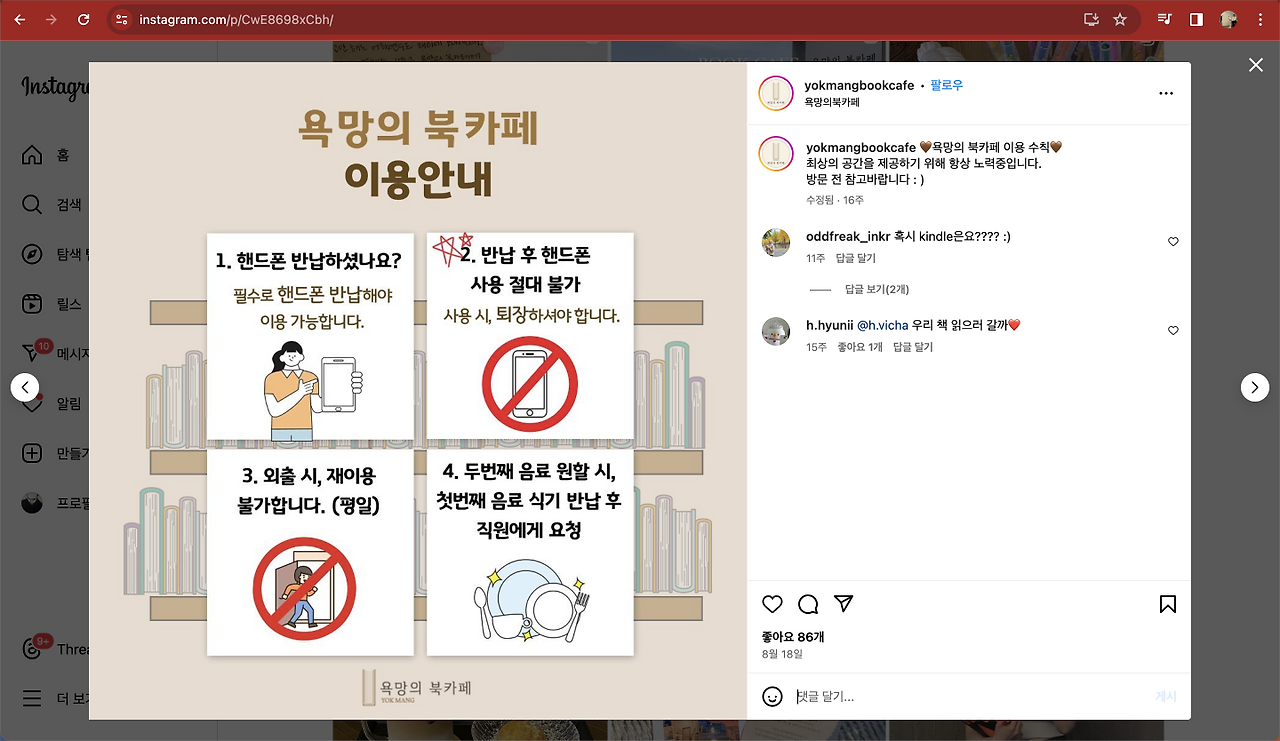Share post via paper plane icon

(844, 604)
